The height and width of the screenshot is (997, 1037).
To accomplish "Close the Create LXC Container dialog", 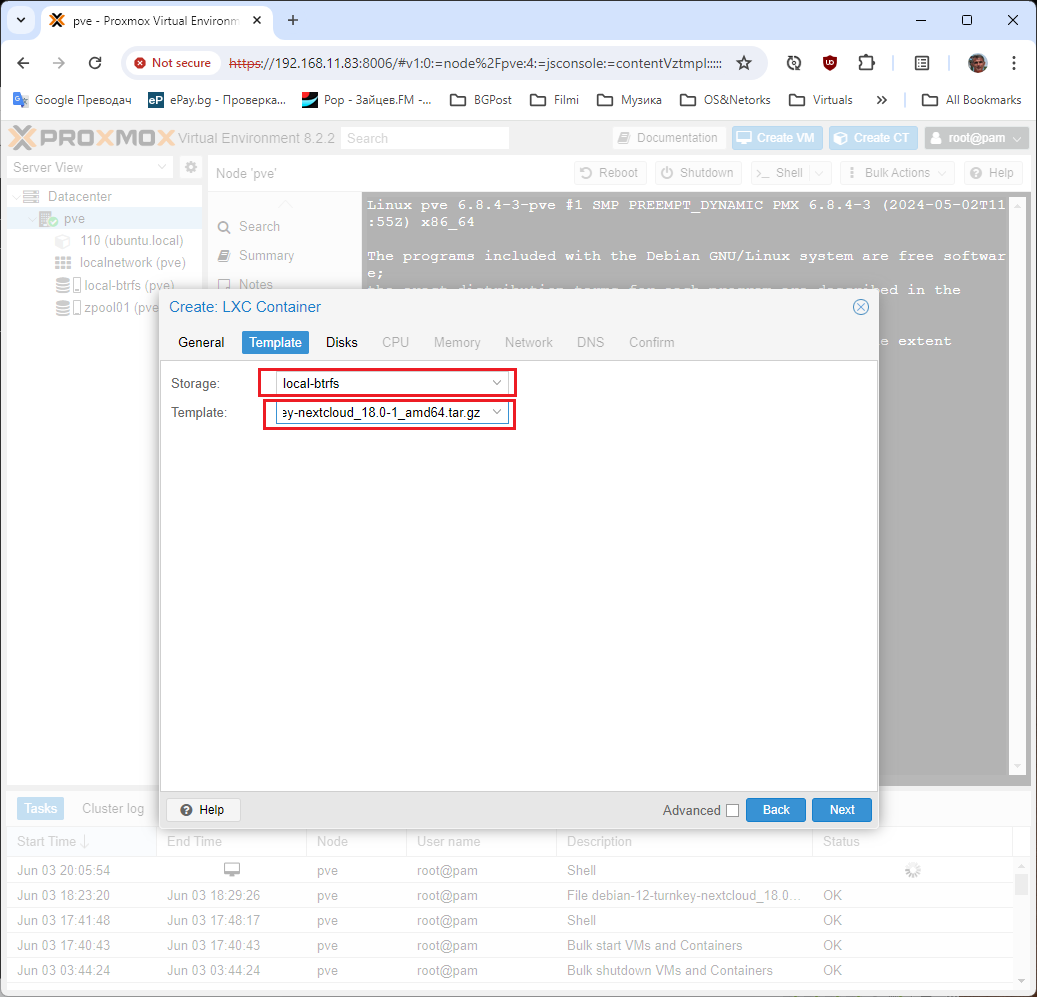I will [x=860, y=307].
